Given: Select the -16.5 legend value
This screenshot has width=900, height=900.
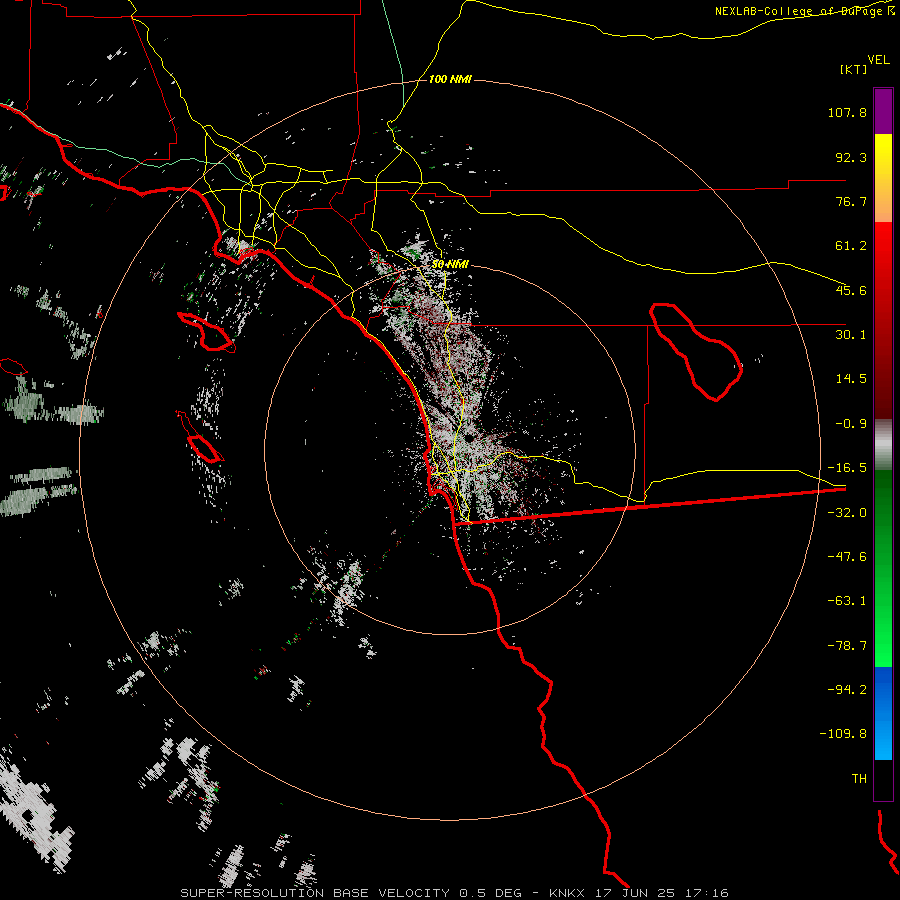Looking at the screenshot, I should (847, 468).
